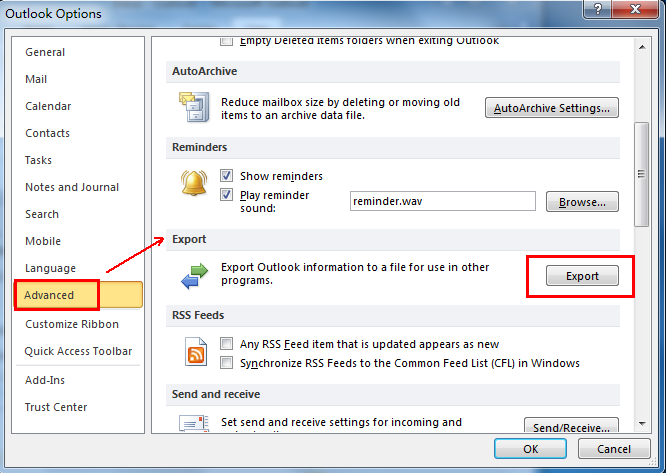The image size is (666, 473).
Task: Open the Mail options category
Action: point(36,79)
